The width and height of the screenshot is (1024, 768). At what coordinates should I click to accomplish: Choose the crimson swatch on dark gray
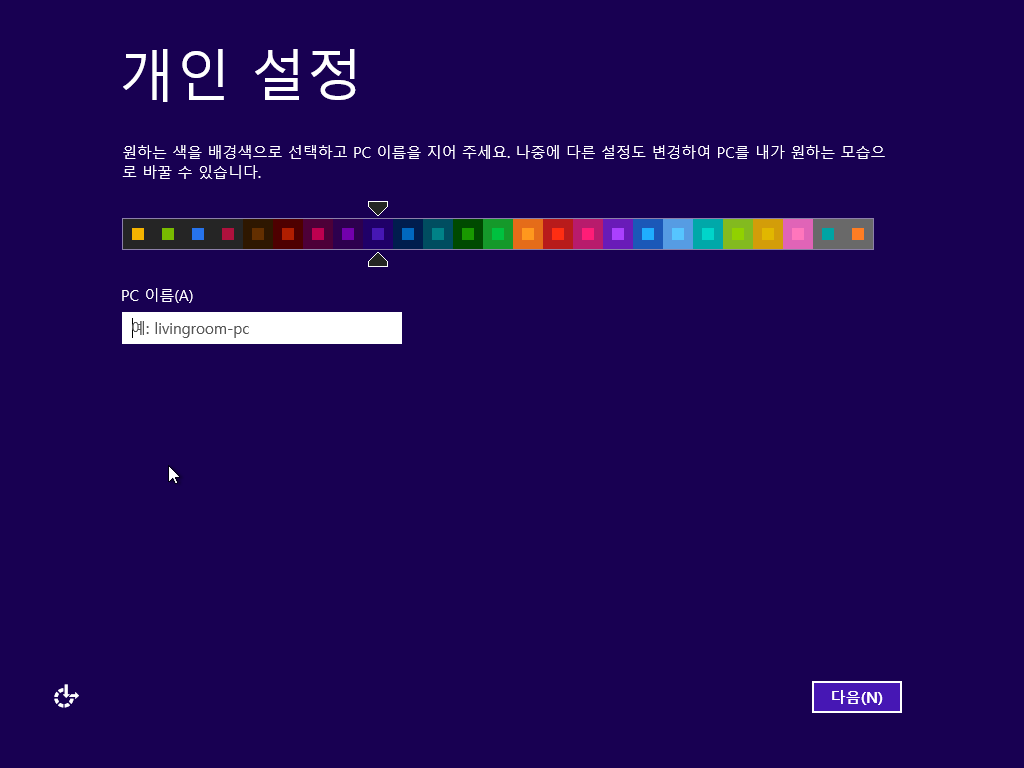228,234
